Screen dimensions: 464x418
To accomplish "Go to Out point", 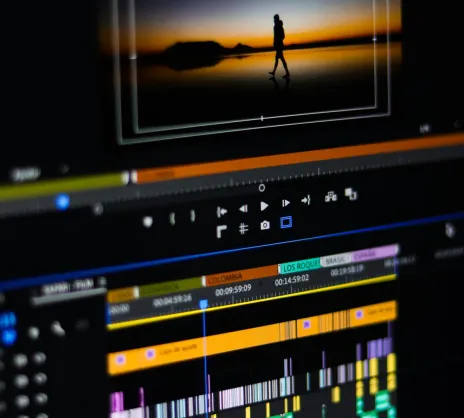I will [306, 200].
